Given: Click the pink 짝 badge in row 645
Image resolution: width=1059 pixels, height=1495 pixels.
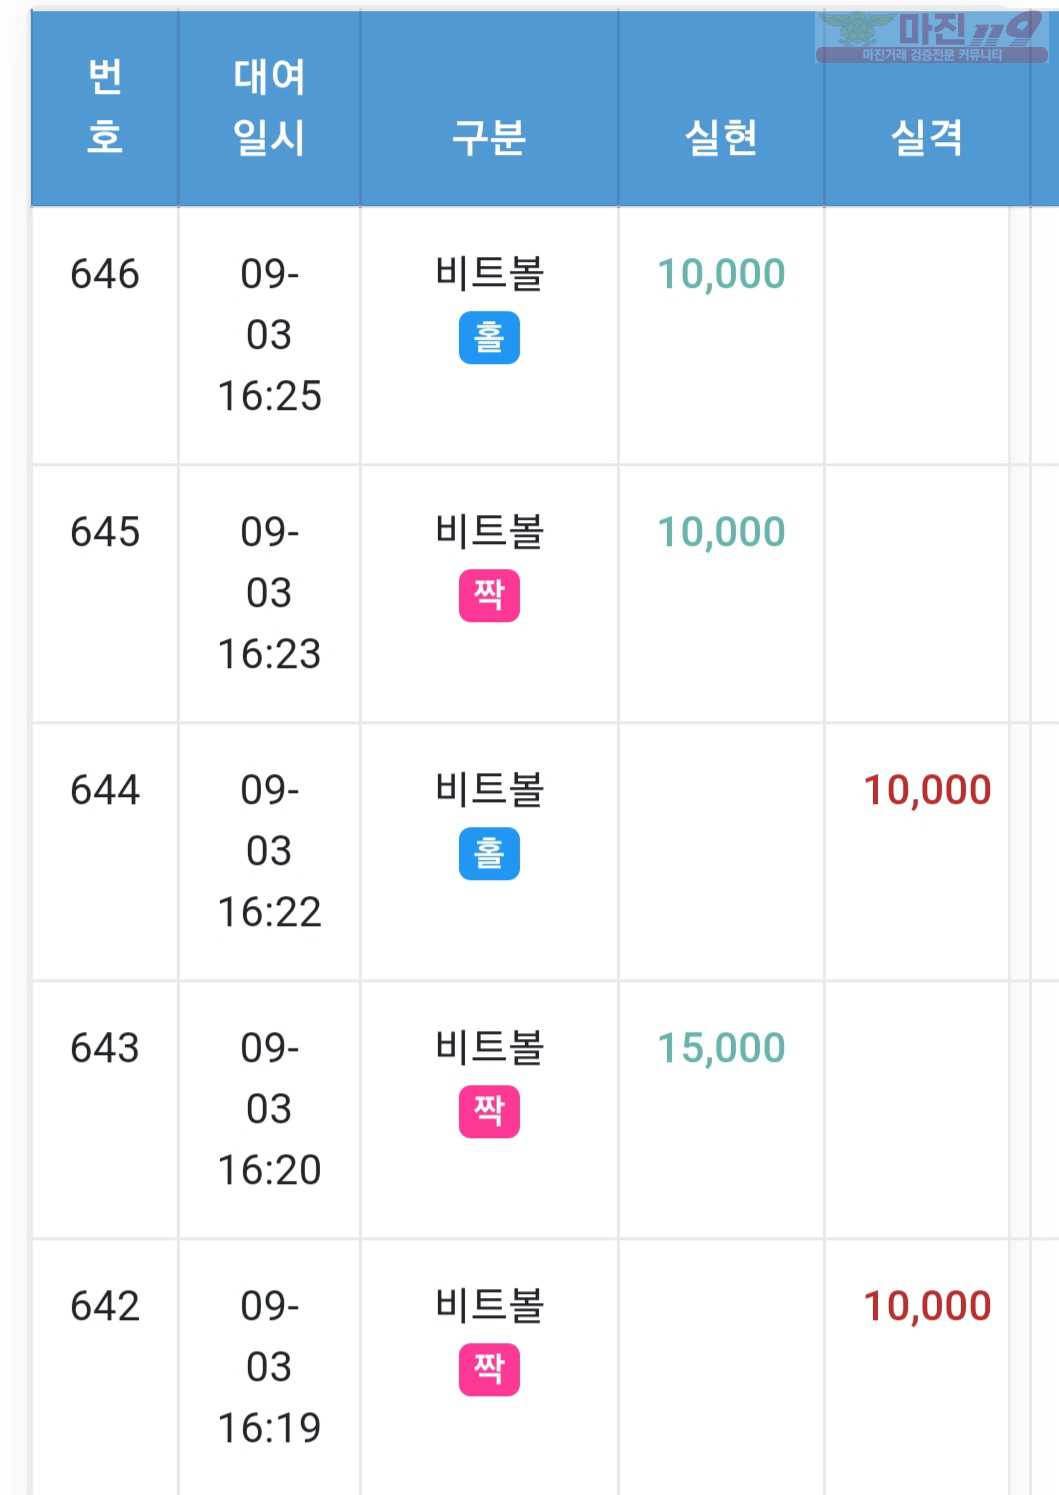Looking at the screenshot, I should pos(489,595).
